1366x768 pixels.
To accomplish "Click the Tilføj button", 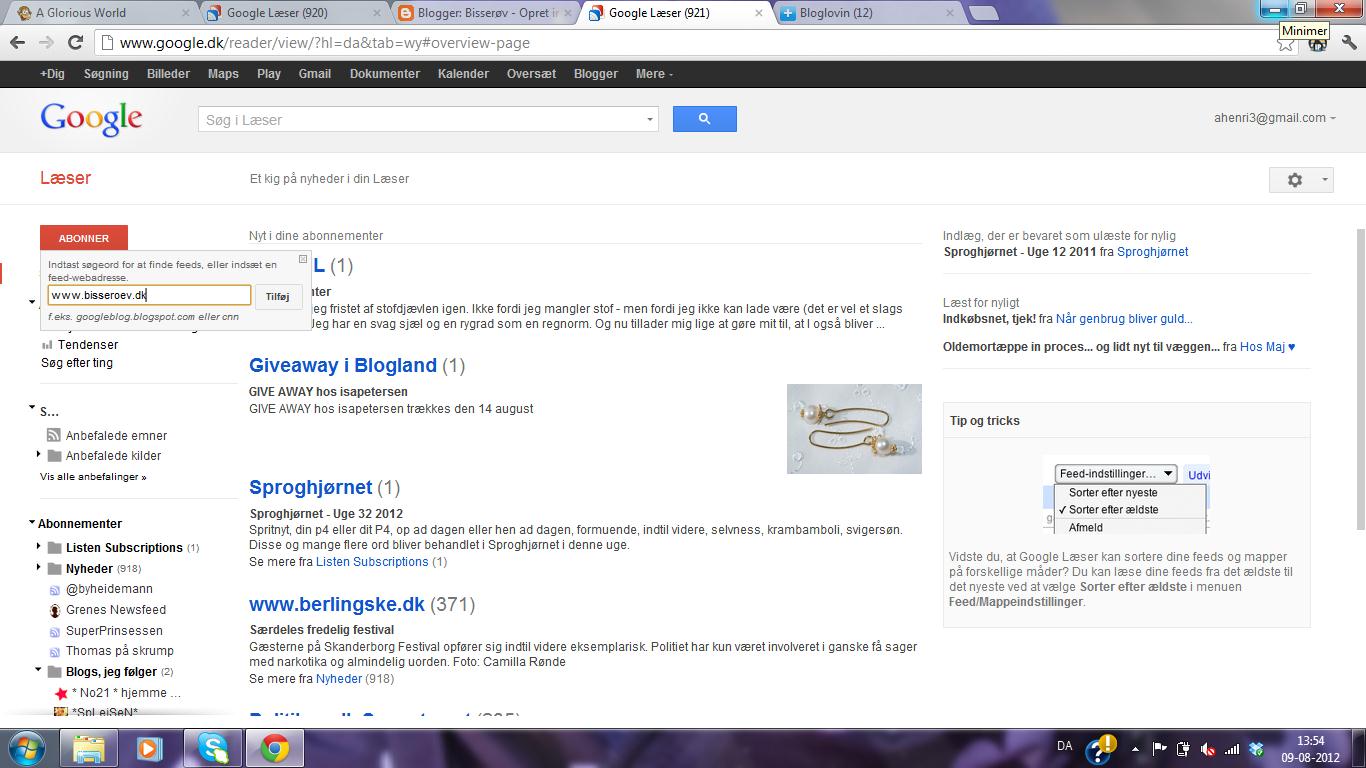I will [278, 296].
